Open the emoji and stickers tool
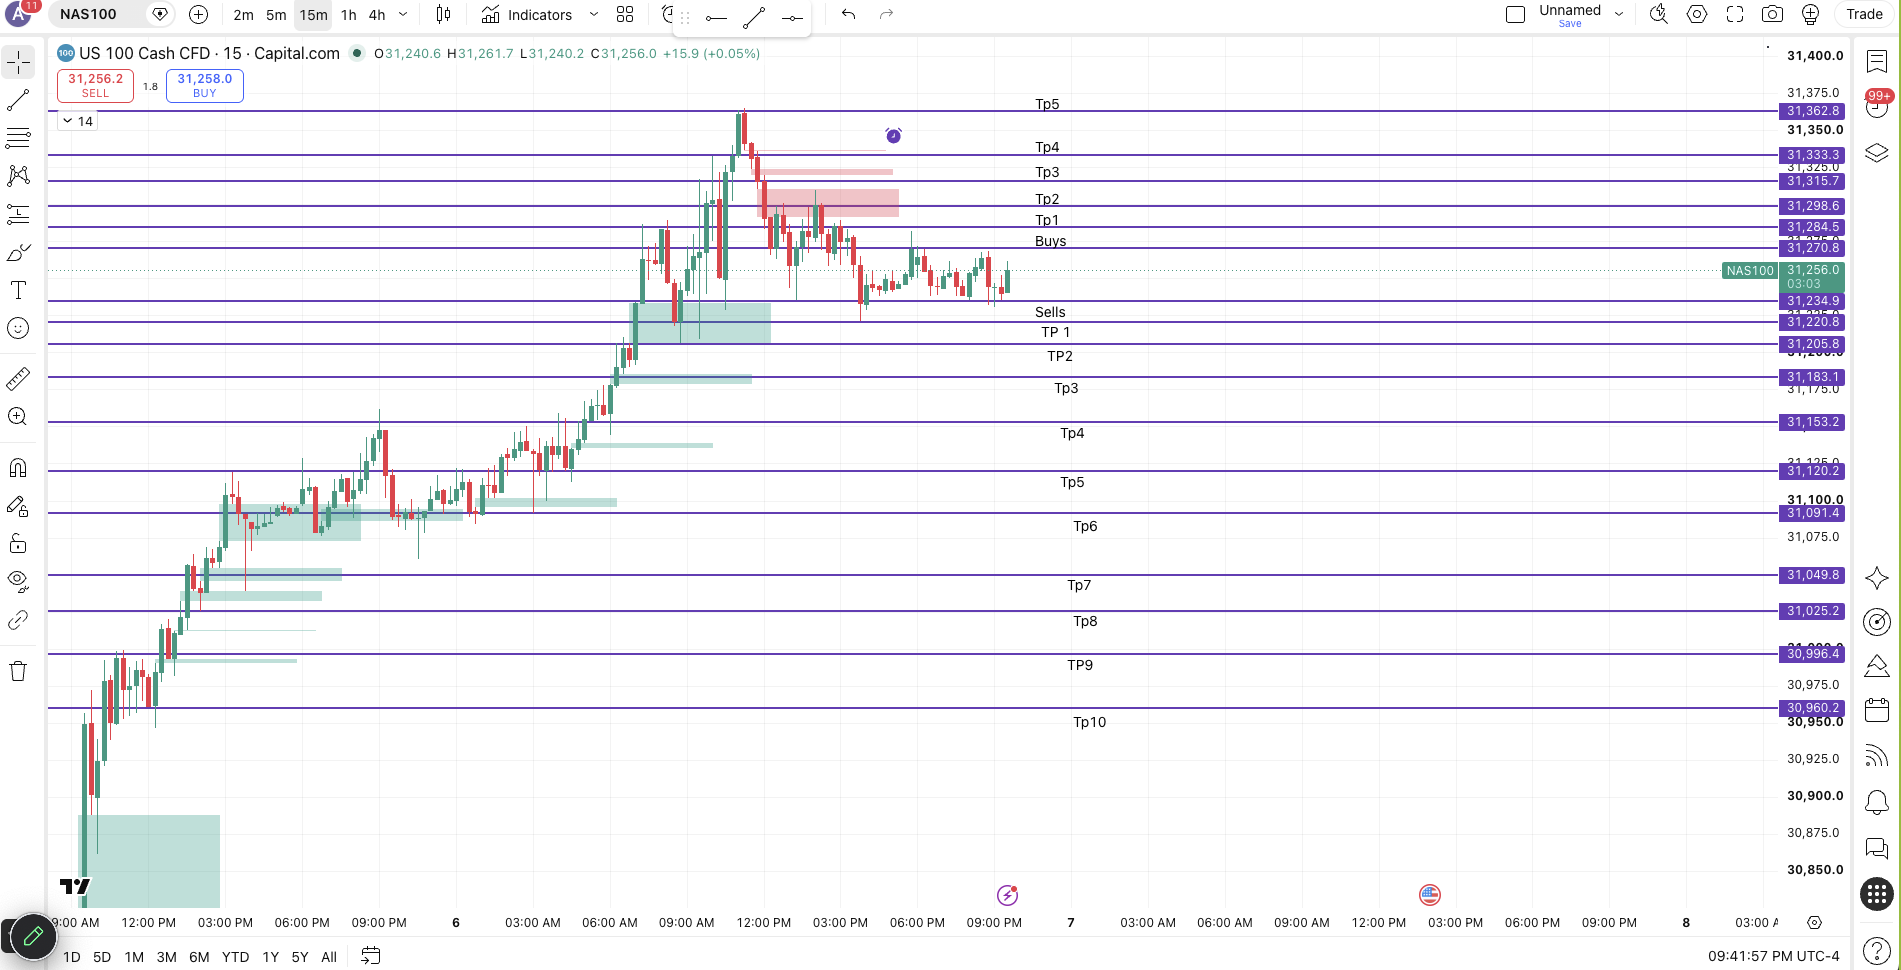This screenshot has height=970, width=1901. [x=18, y=328]
